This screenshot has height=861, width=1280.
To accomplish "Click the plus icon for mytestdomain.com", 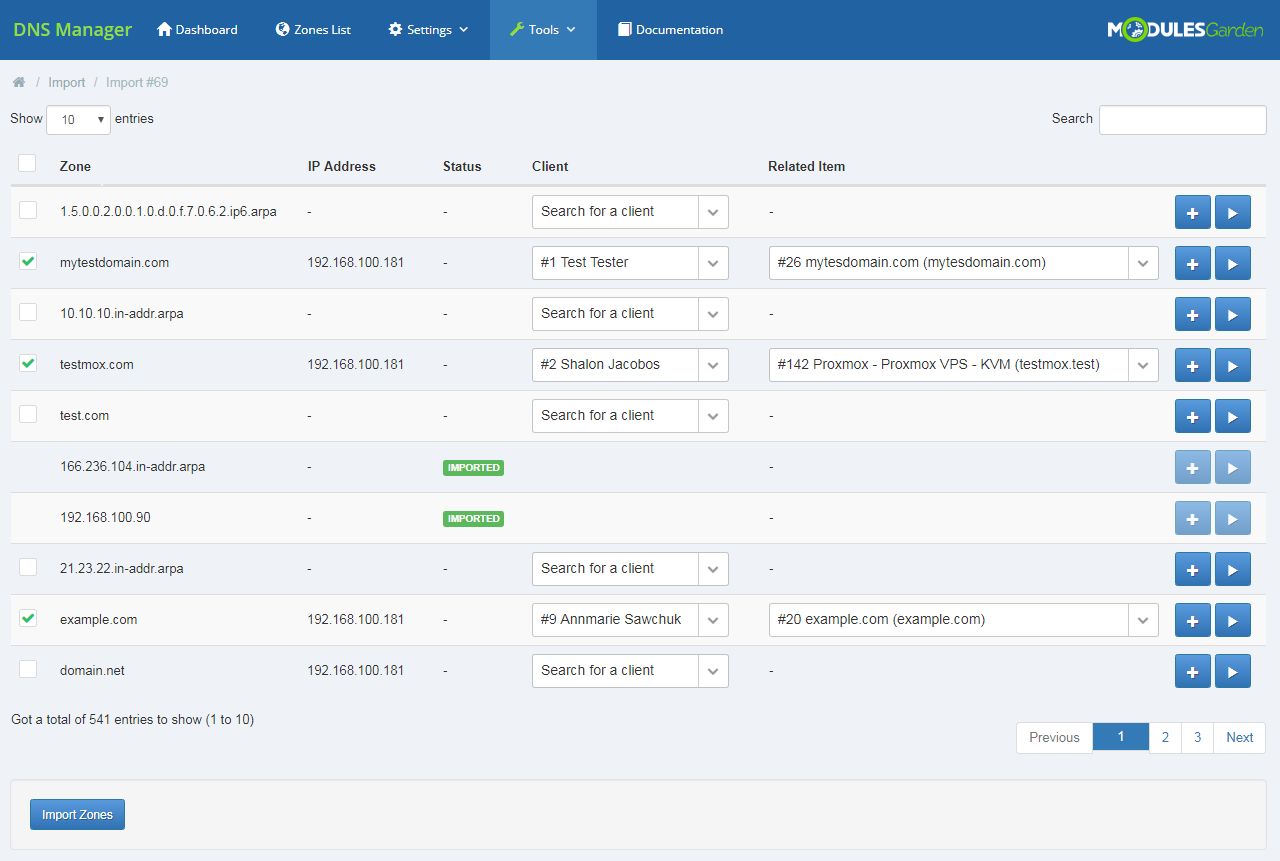I will click(x=1192, y=263).
